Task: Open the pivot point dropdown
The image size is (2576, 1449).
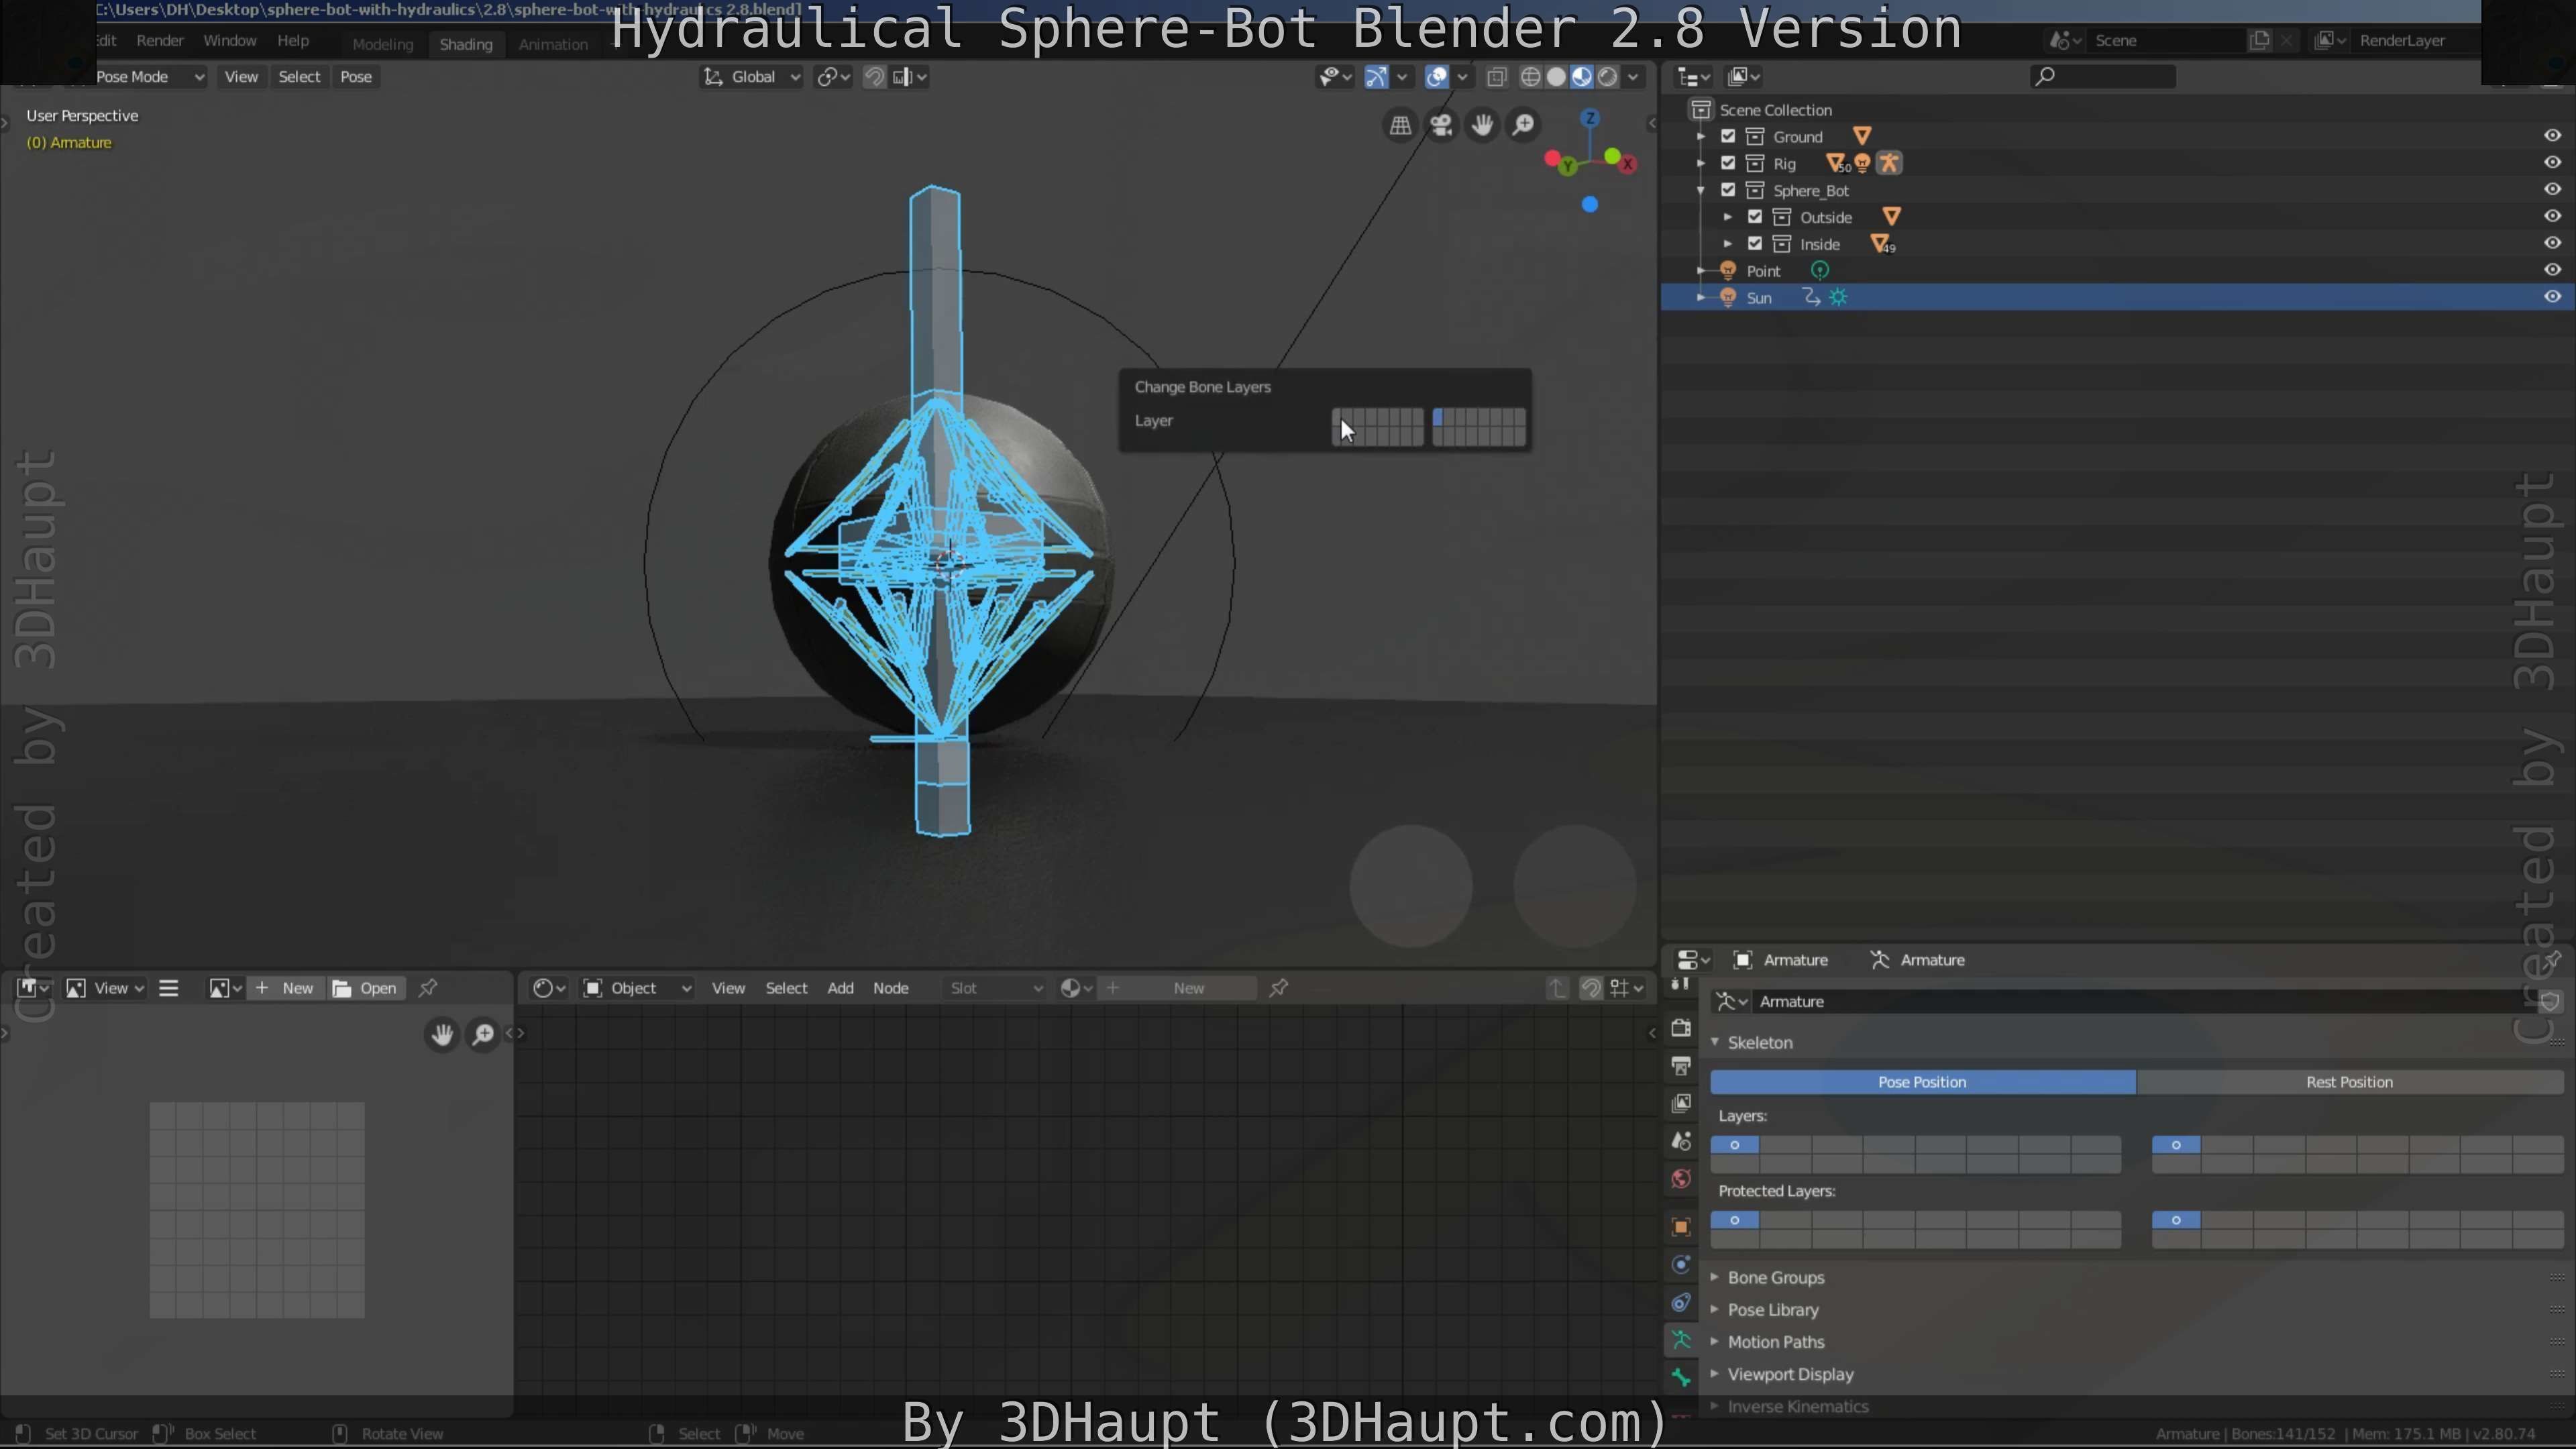Action: (833, 77)
